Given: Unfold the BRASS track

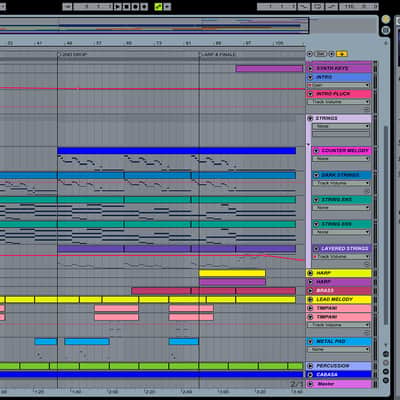Looking at the screenshot, I should click(310, 291).
